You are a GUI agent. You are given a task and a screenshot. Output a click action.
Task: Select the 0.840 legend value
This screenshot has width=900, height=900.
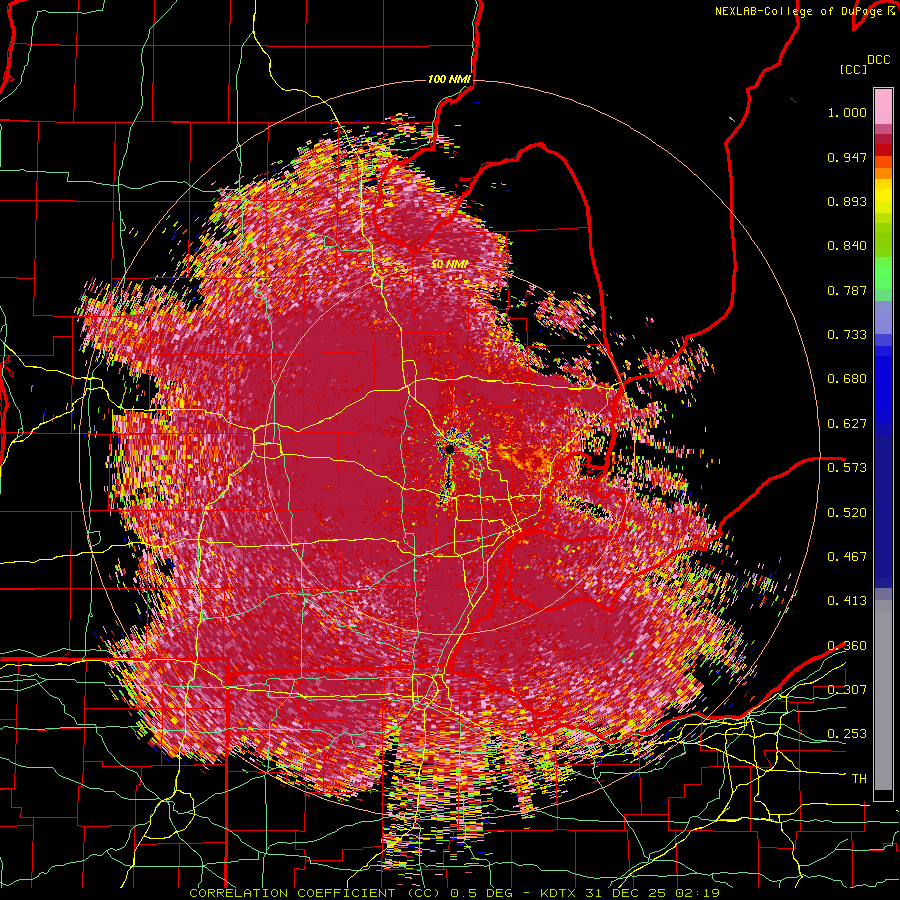pos(847,246)
